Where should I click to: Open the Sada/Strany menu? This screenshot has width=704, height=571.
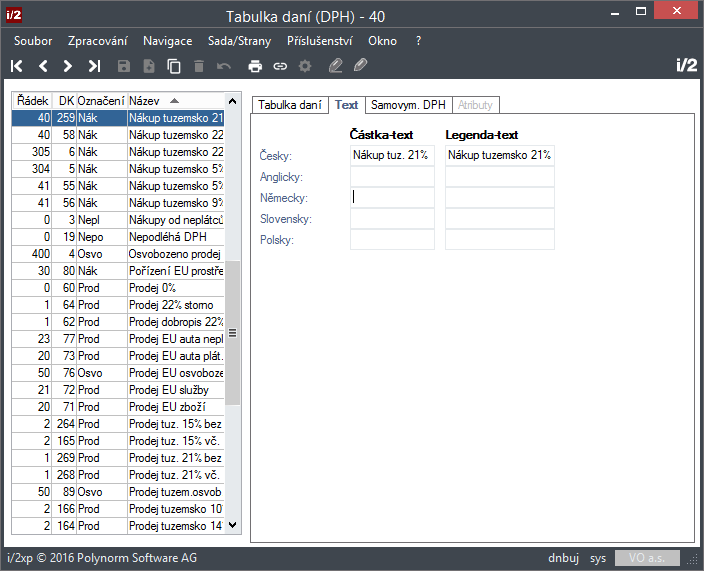[x=239, y=41]
